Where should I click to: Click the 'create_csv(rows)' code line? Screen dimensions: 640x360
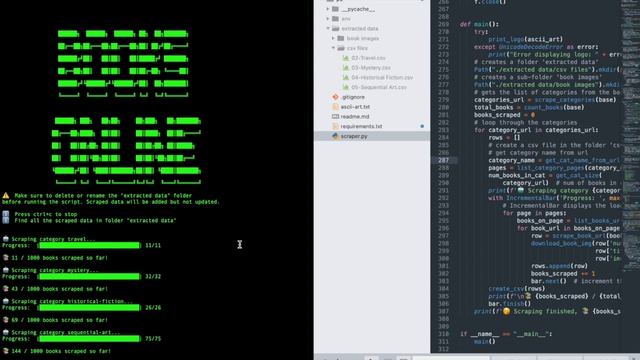[x=516, y=289]
